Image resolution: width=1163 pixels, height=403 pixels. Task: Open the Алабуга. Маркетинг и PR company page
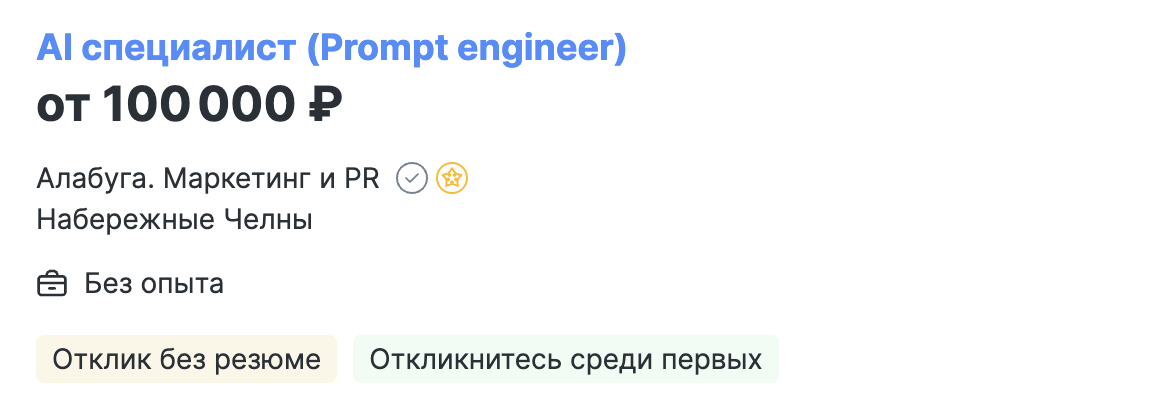click(x=208, y=179)
